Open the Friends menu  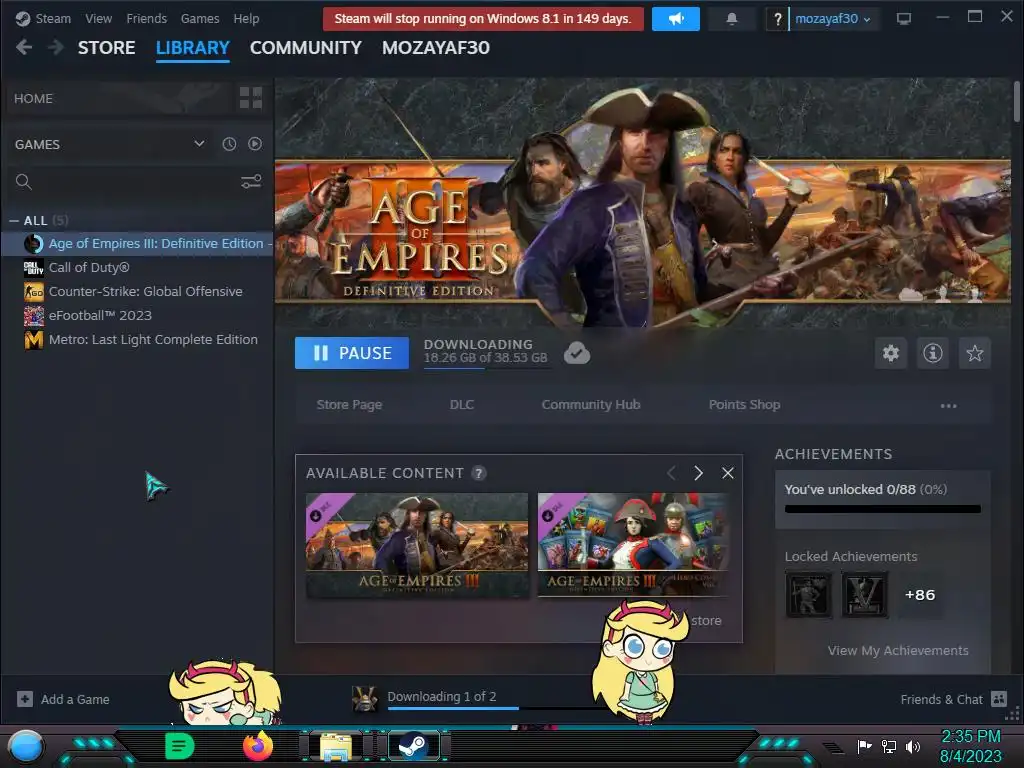tap(146, 18)
